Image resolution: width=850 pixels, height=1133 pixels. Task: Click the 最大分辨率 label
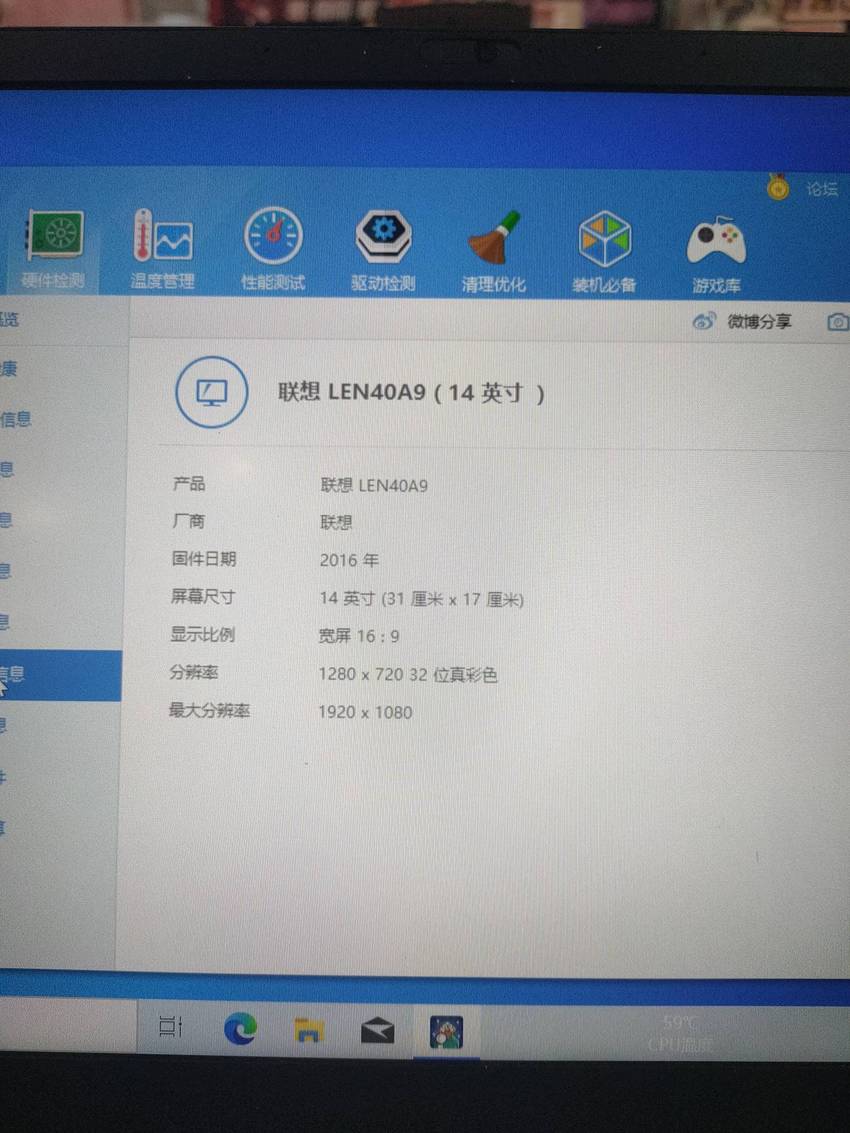coord(210,710)
